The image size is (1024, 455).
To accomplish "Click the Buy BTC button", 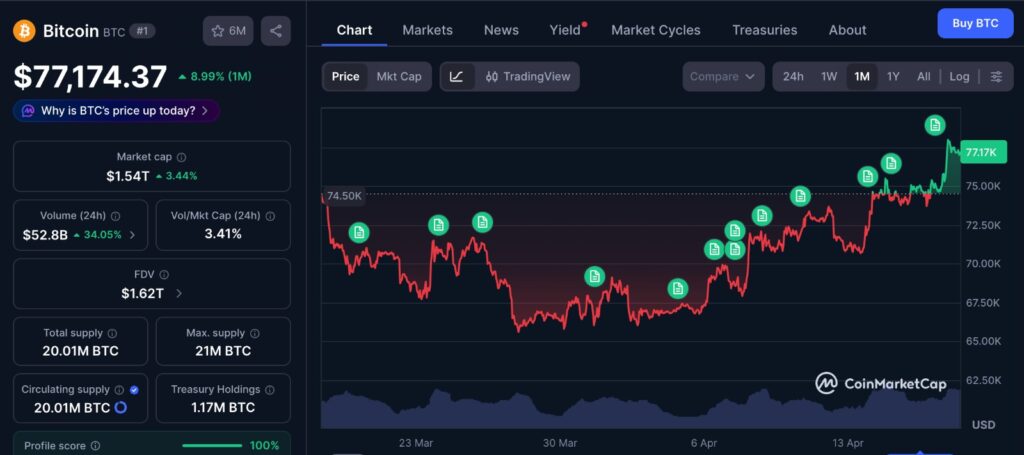I will point(976,24).
